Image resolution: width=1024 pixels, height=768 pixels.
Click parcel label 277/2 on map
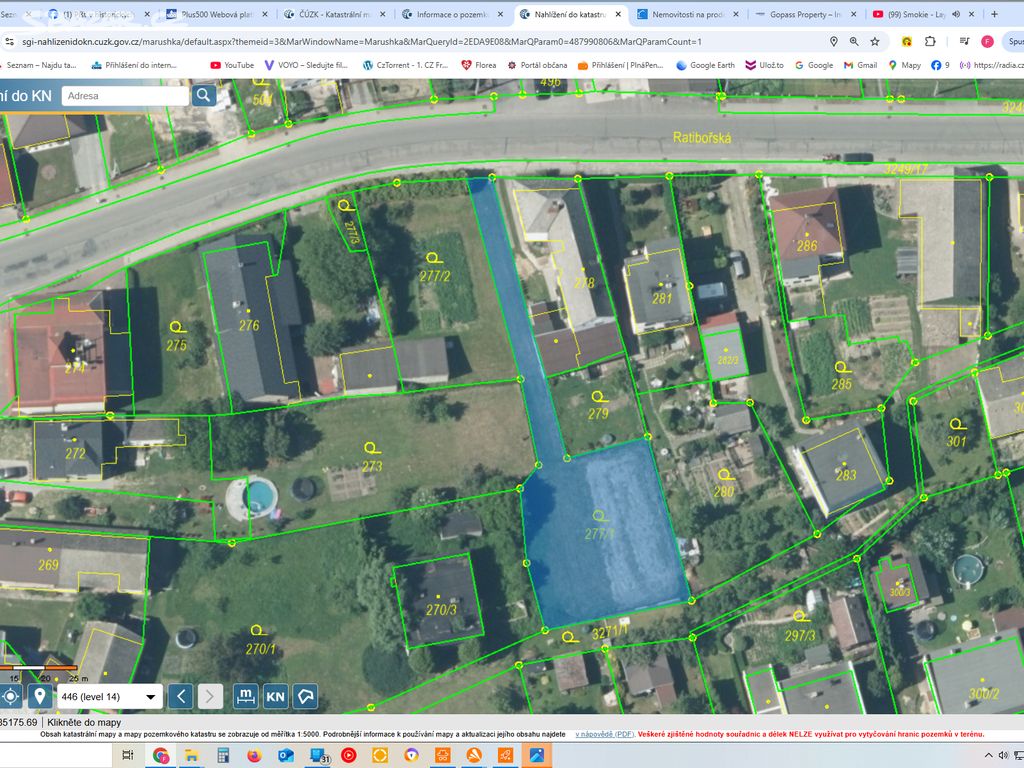(435, 276)
